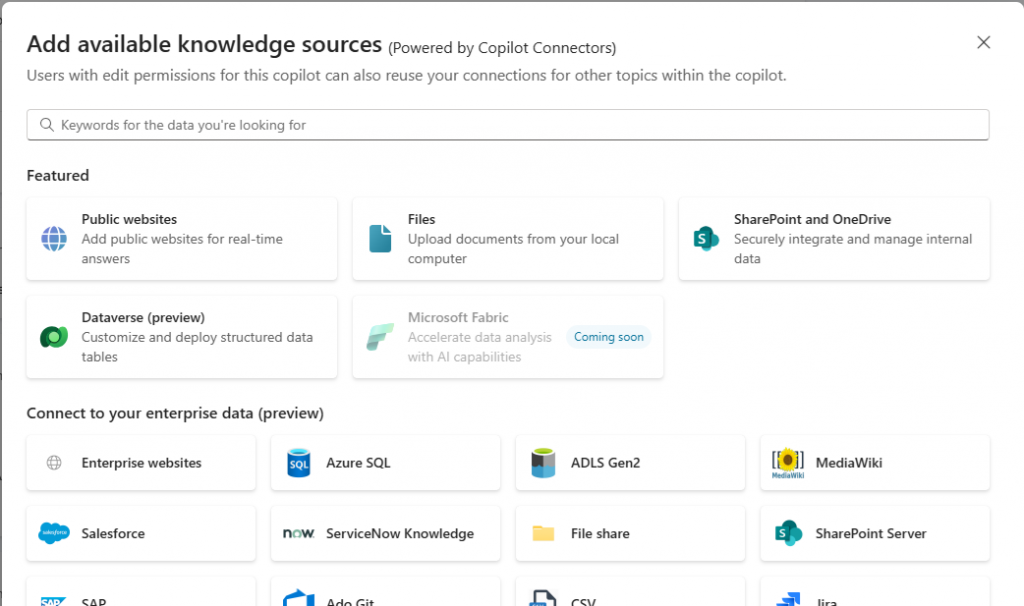Select the Public websites card title
Viewport: 1024px width, 606px height.
[129, 219]
